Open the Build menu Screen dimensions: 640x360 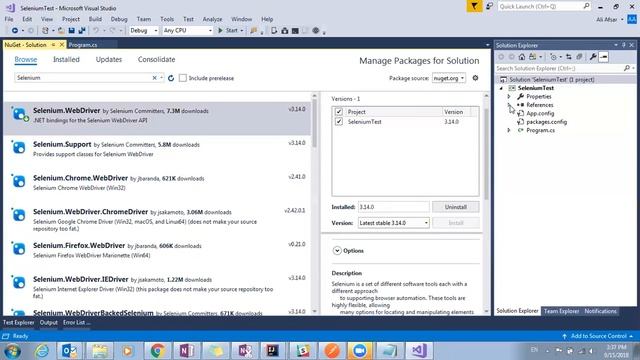(95, 19)
